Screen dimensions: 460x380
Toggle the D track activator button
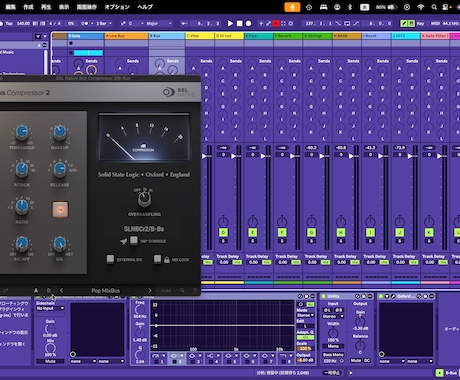(223, 232)
